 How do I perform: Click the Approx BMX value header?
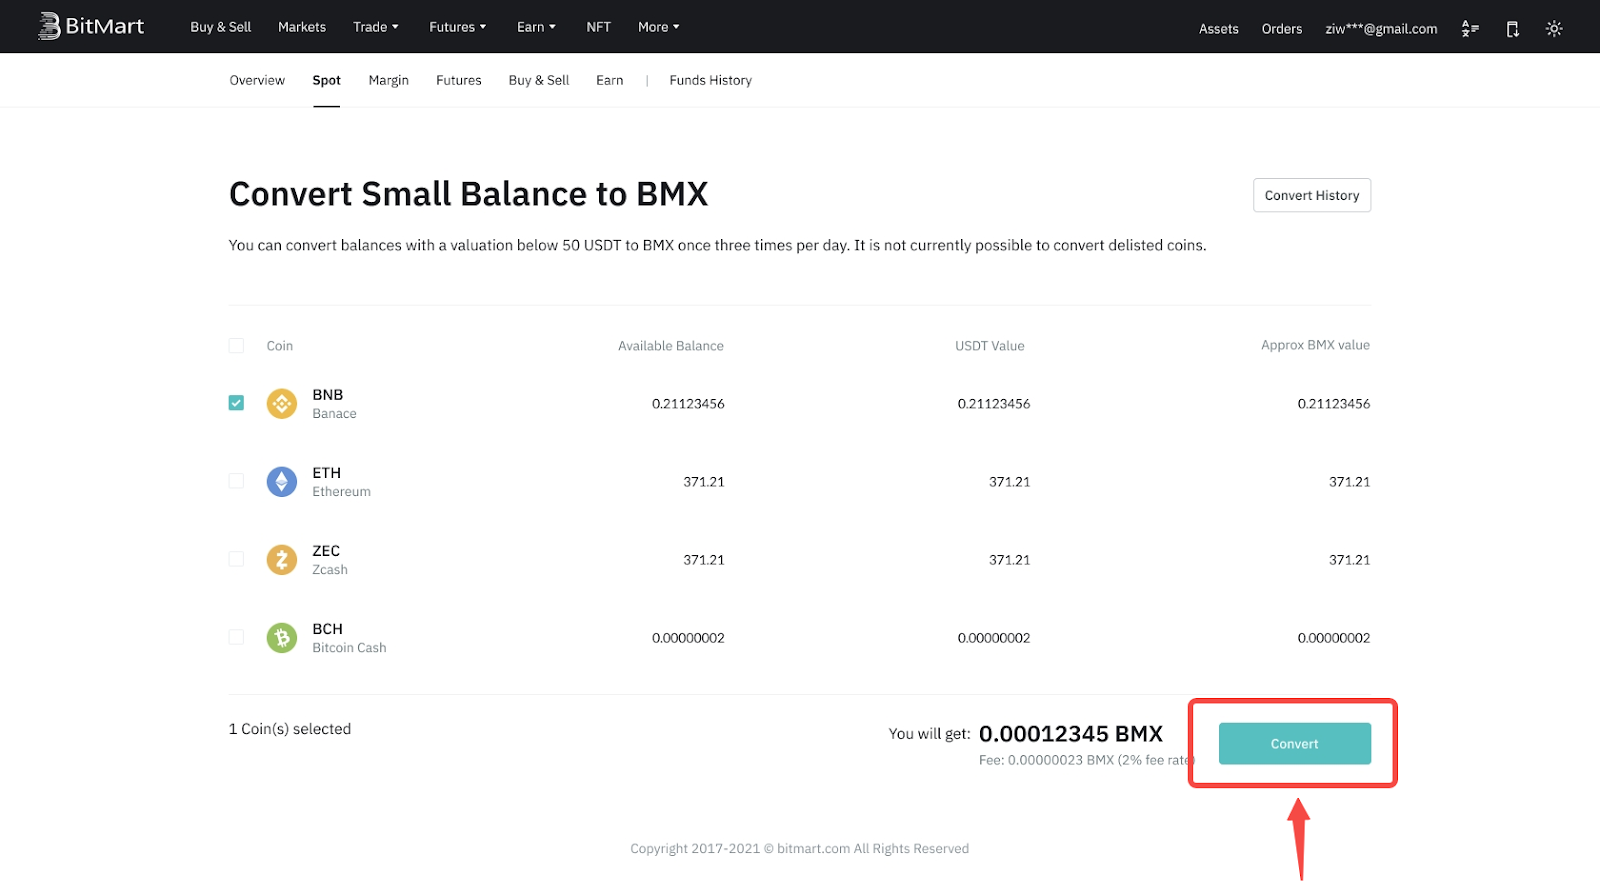(x=1315, y=345)
